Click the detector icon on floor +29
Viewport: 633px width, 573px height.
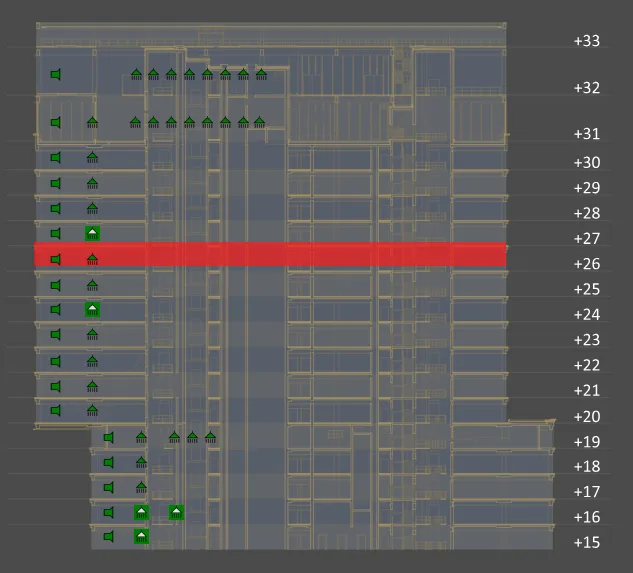(x=92, y=183)
